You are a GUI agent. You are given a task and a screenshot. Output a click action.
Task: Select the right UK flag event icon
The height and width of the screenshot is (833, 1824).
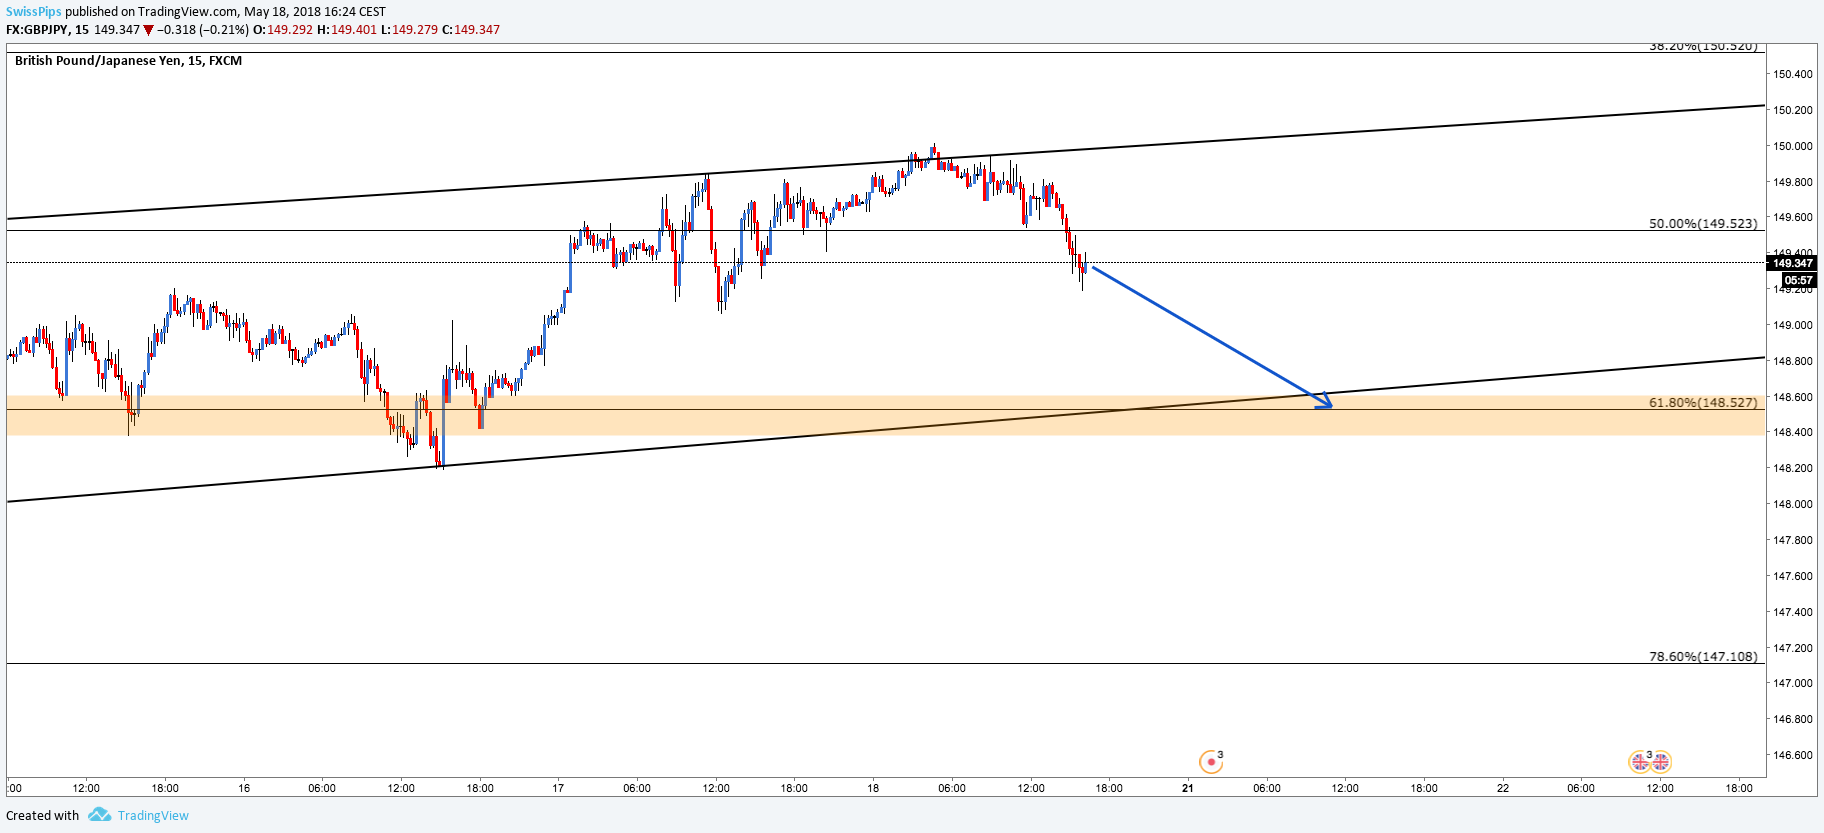(x=1660, y=762)
